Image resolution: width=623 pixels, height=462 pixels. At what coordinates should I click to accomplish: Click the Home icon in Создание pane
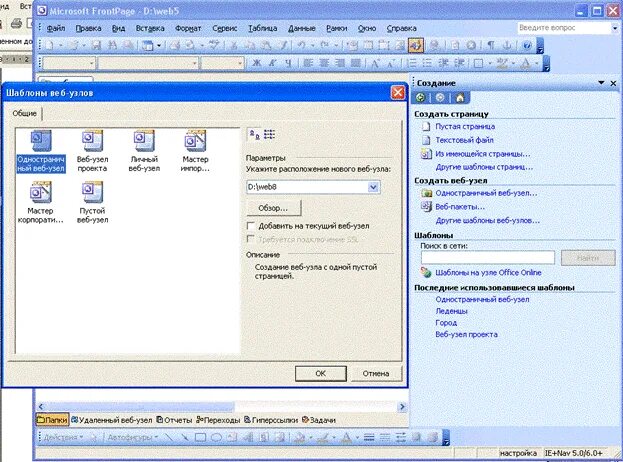460,97
